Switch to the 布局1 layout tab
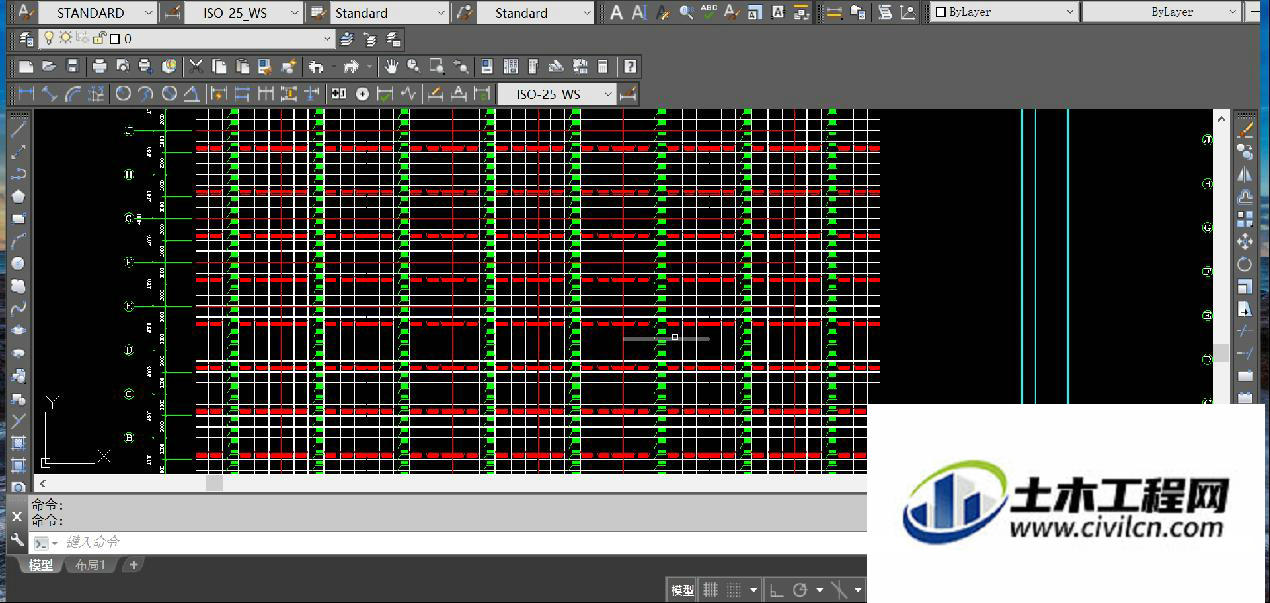This screenshot has width=1270, height=603. (x=90, y=565)
